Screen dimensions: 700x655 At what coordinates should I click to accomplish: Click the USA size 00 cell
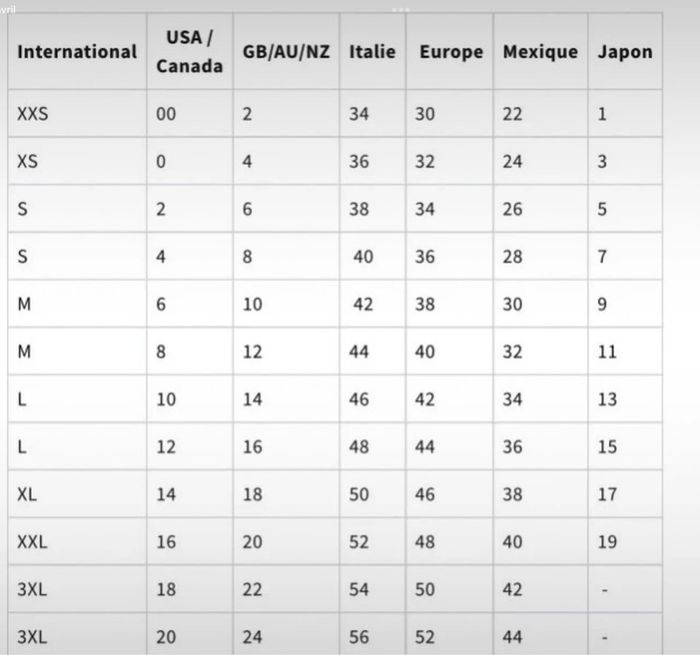[x=166, y=114]
